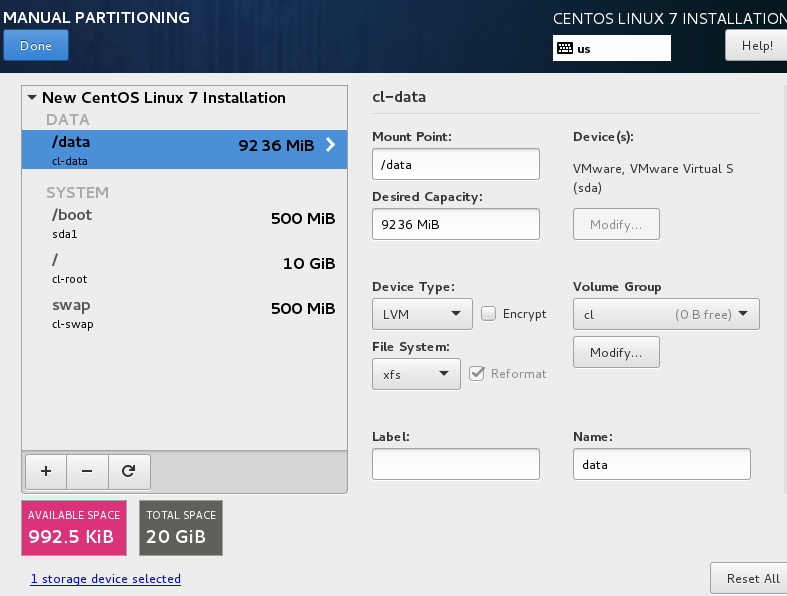Click the empty Label input field

coord(456,464)
